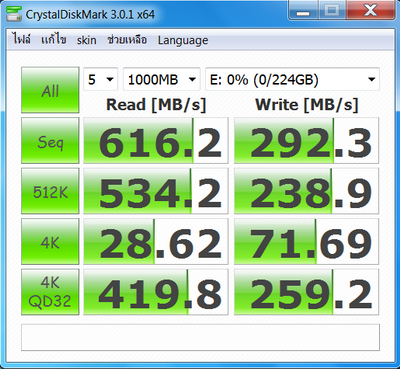Click the empty comment field at the bottom
400x369 pixels.
click(x=200, y=337)
